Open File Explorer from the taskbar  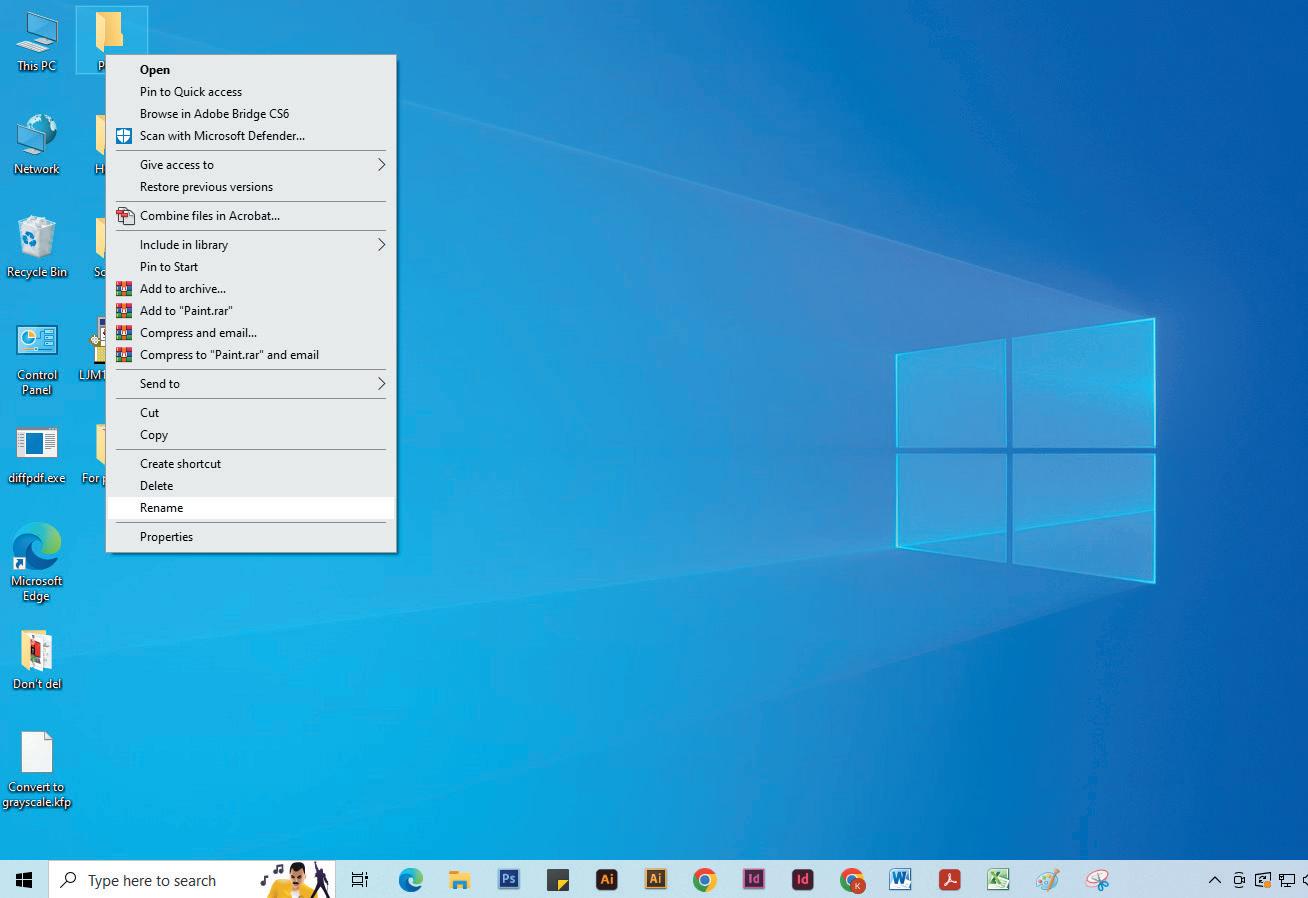pyautogui.click(x=459, y=880)
